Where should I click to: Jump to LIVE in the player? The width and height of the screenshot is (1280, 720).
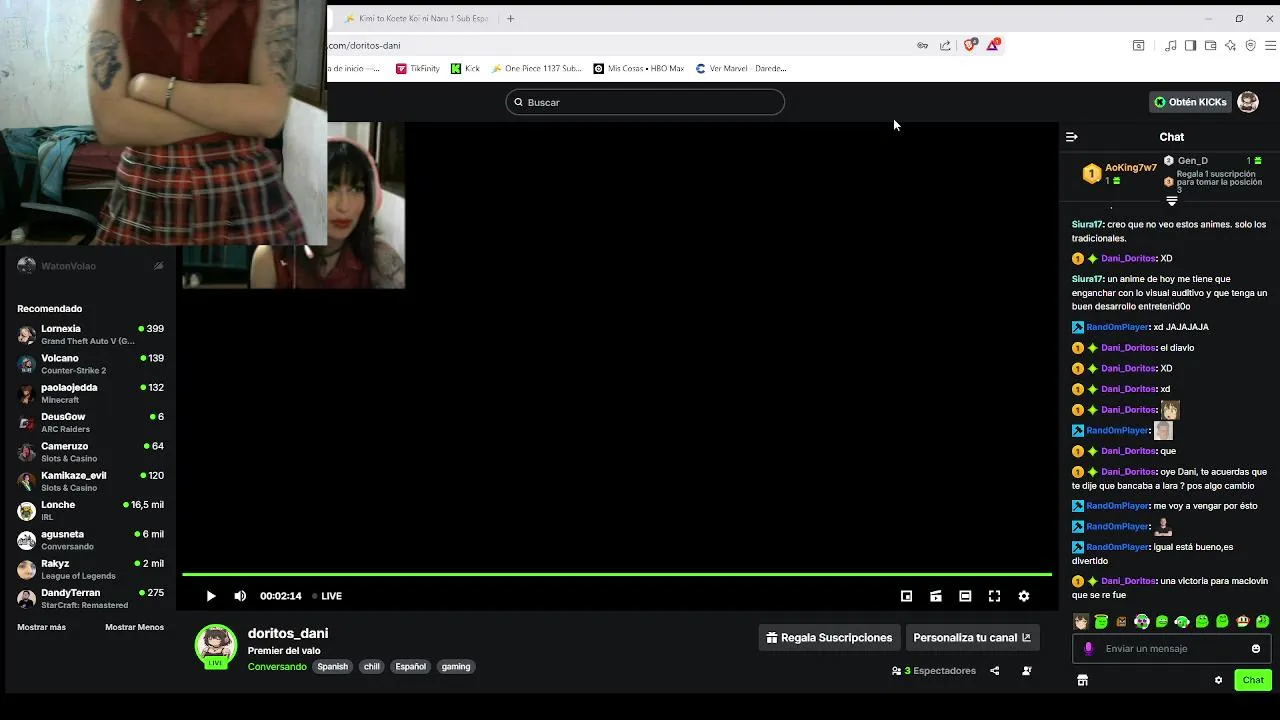327,596
